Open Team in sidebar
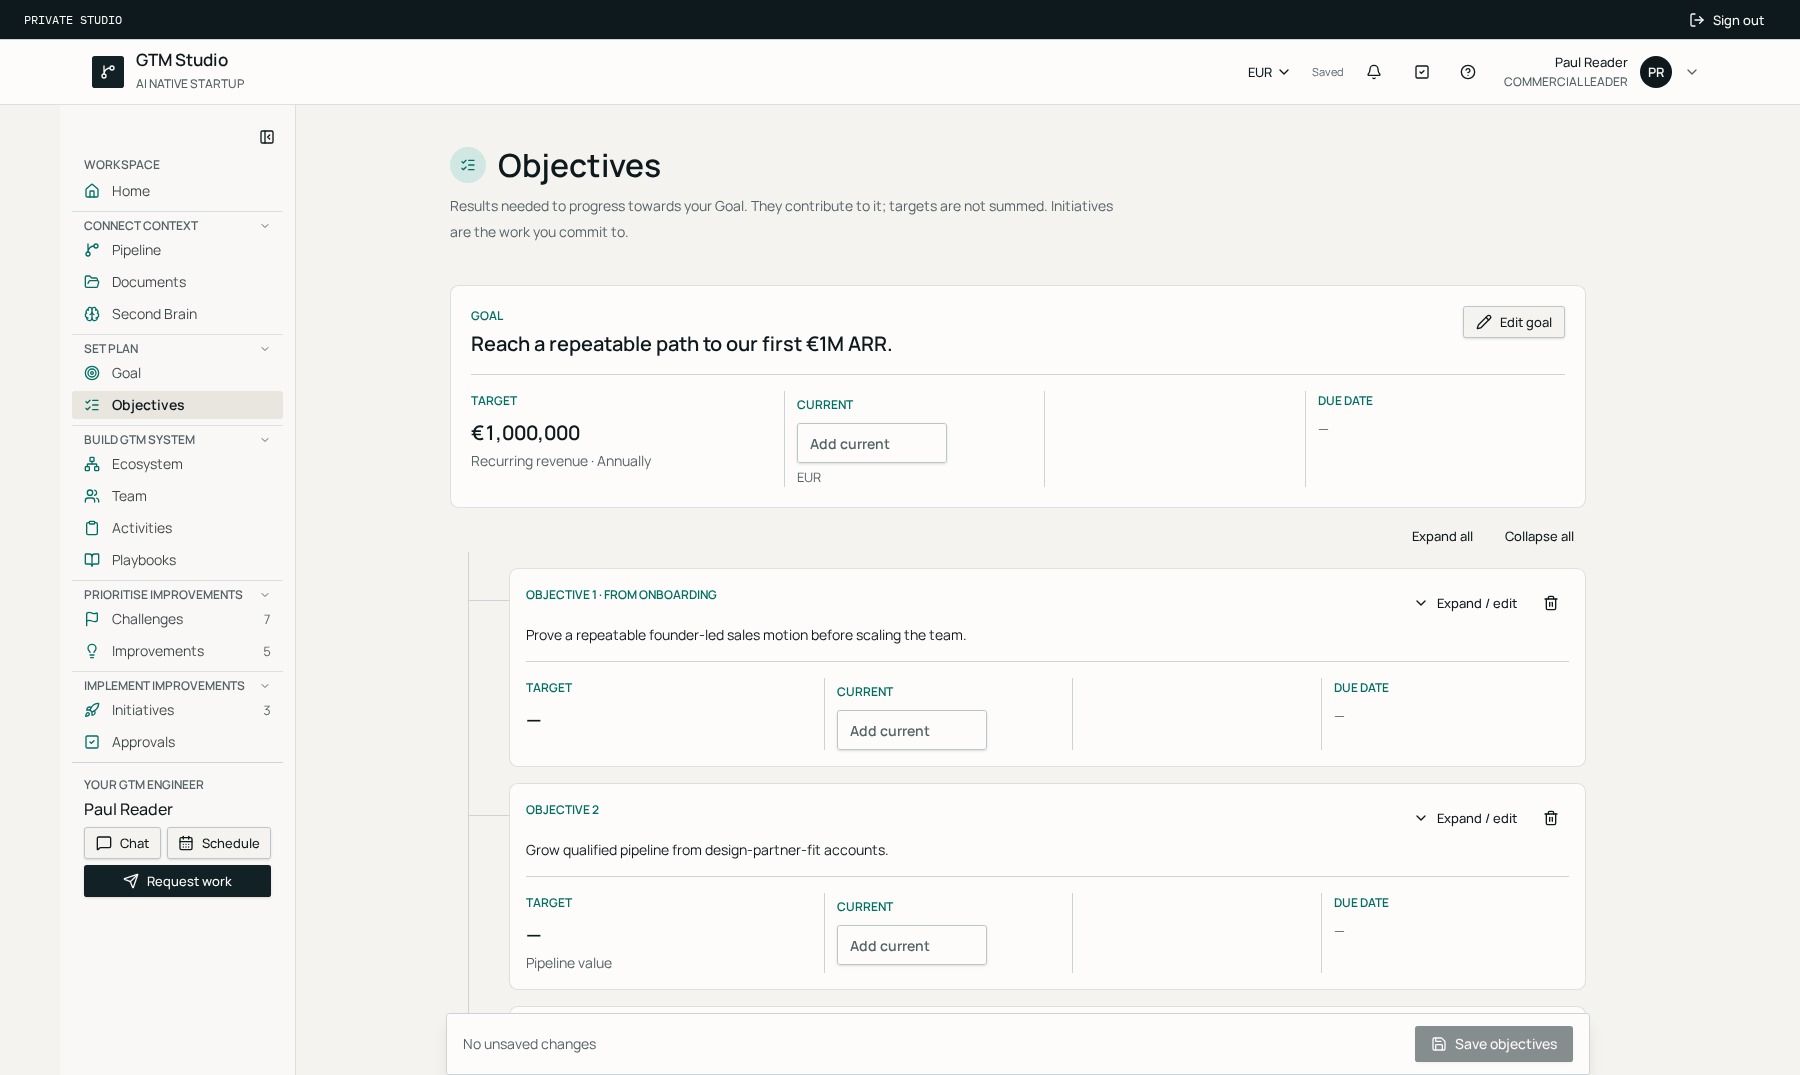1800x1075 pixels. click(177, 496)
